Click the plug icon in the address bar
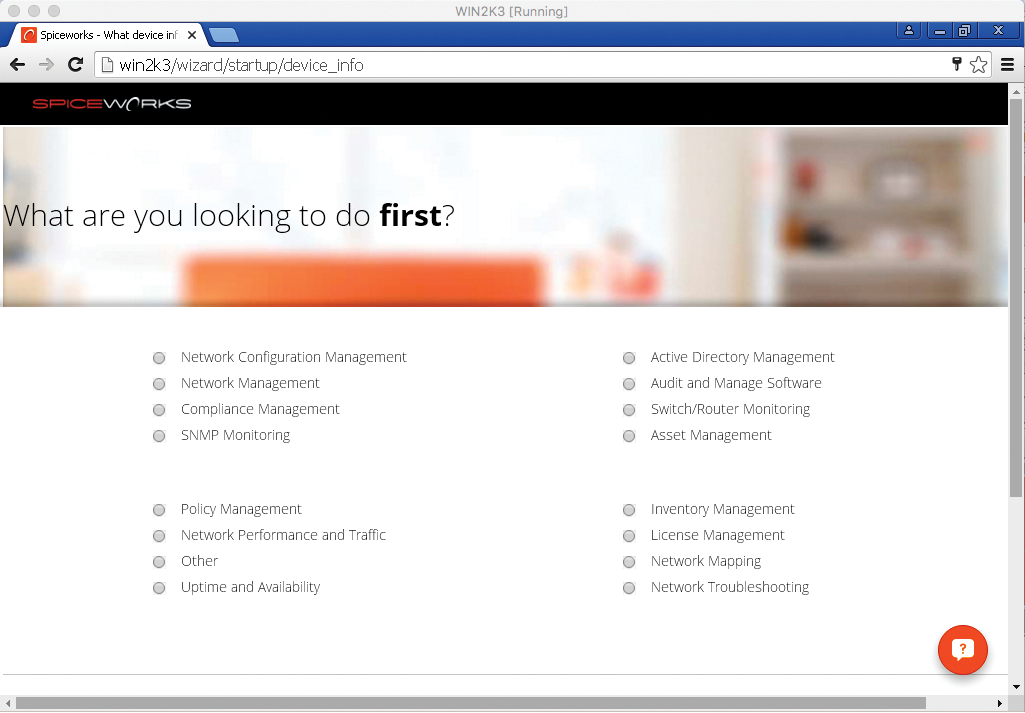The image size is (1025, 713). point(955,62)
